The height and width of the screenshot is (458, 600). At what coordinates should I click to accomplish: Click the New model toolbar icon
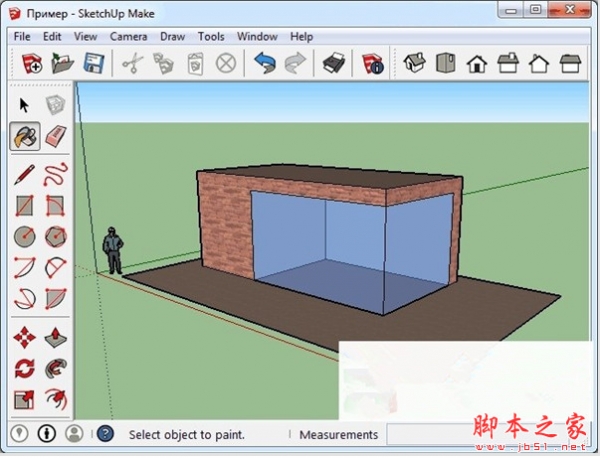32,63
